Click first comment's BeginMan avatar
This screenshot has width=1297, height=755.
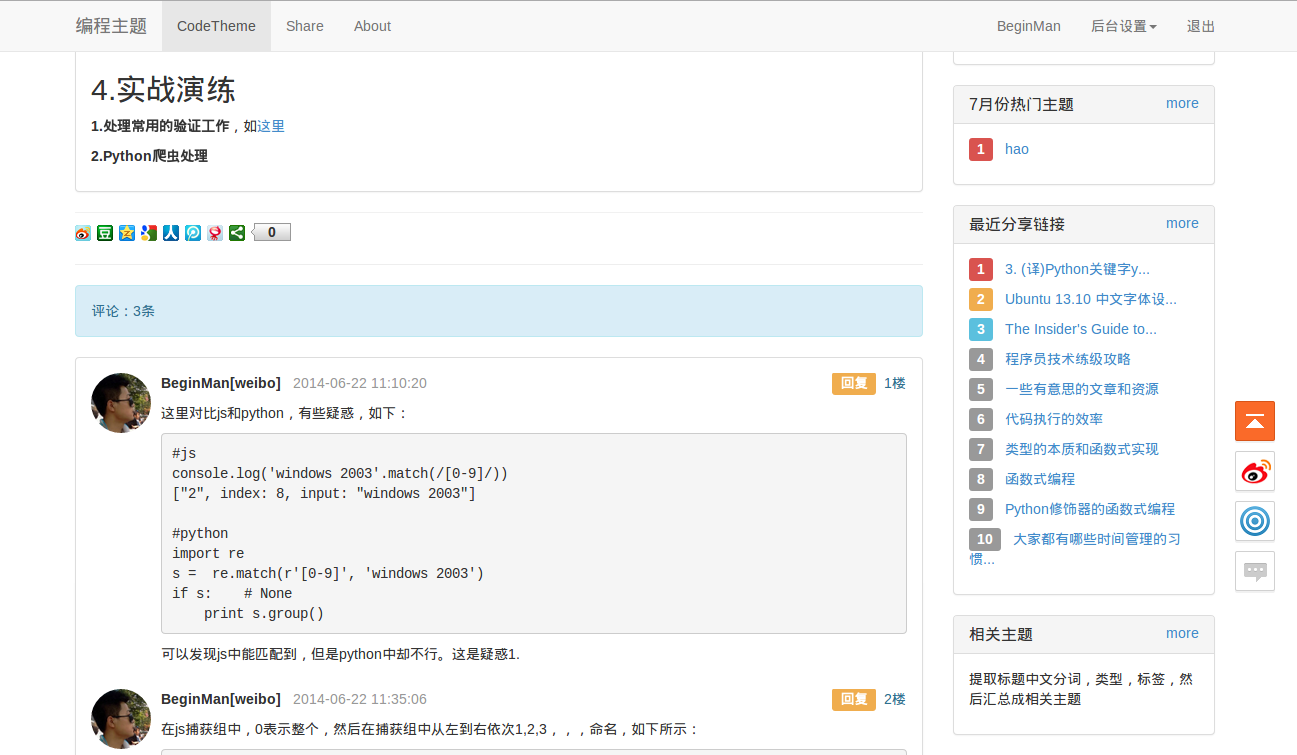(x=121, y=403)
